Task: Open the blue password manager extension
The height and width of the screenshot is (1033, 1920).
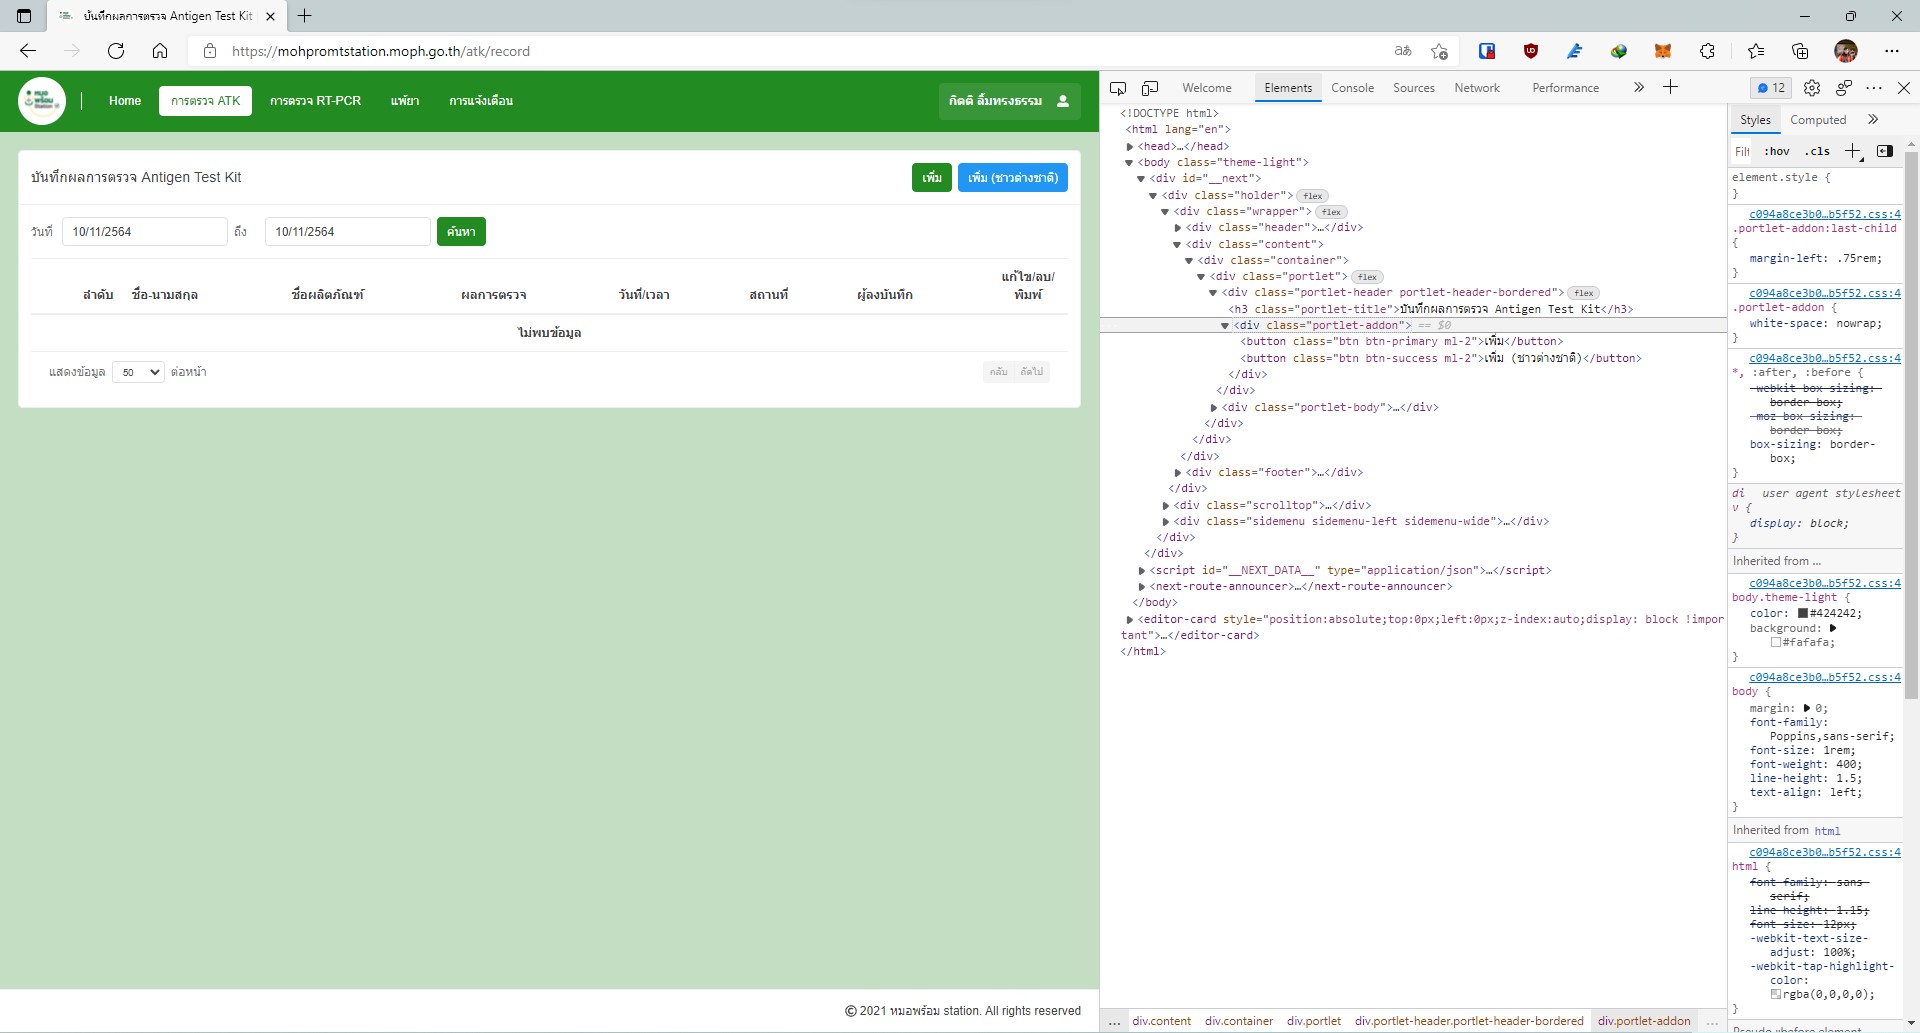Action: click(1487, 51)
